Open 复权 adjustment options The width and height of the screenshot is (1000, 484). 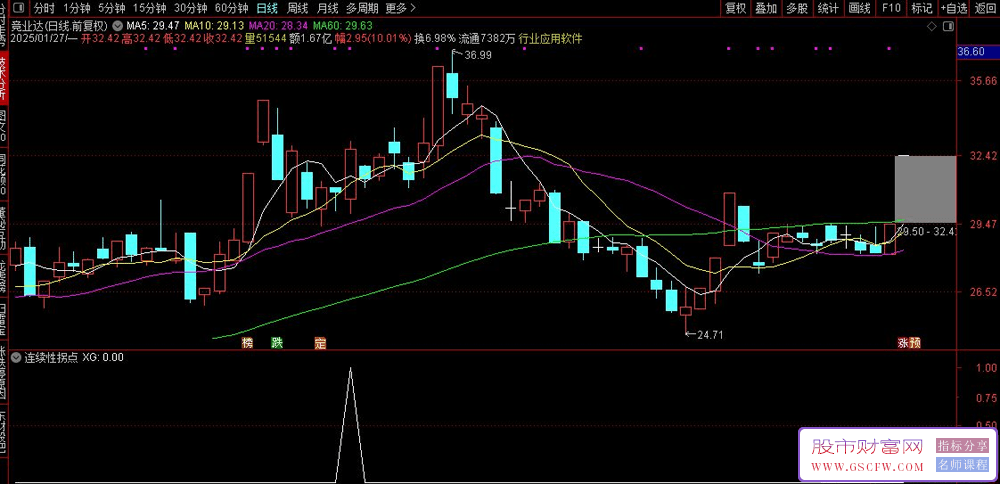point(735,8)
